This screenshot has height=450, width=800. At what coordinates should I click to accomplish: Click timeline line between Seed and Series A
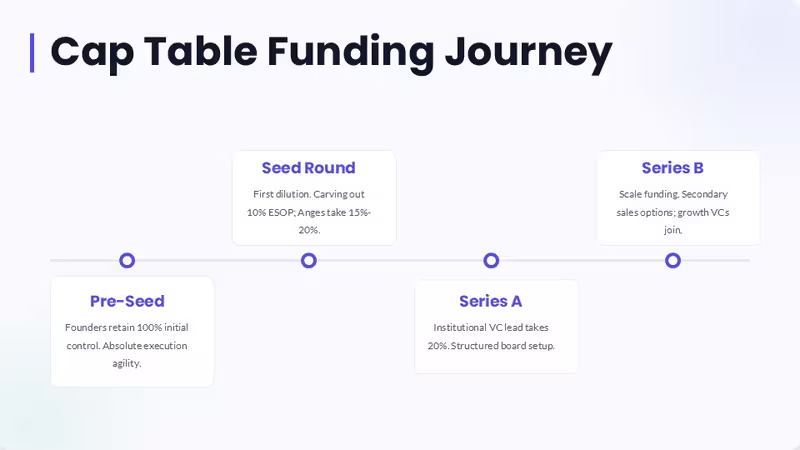pos(400,260)
